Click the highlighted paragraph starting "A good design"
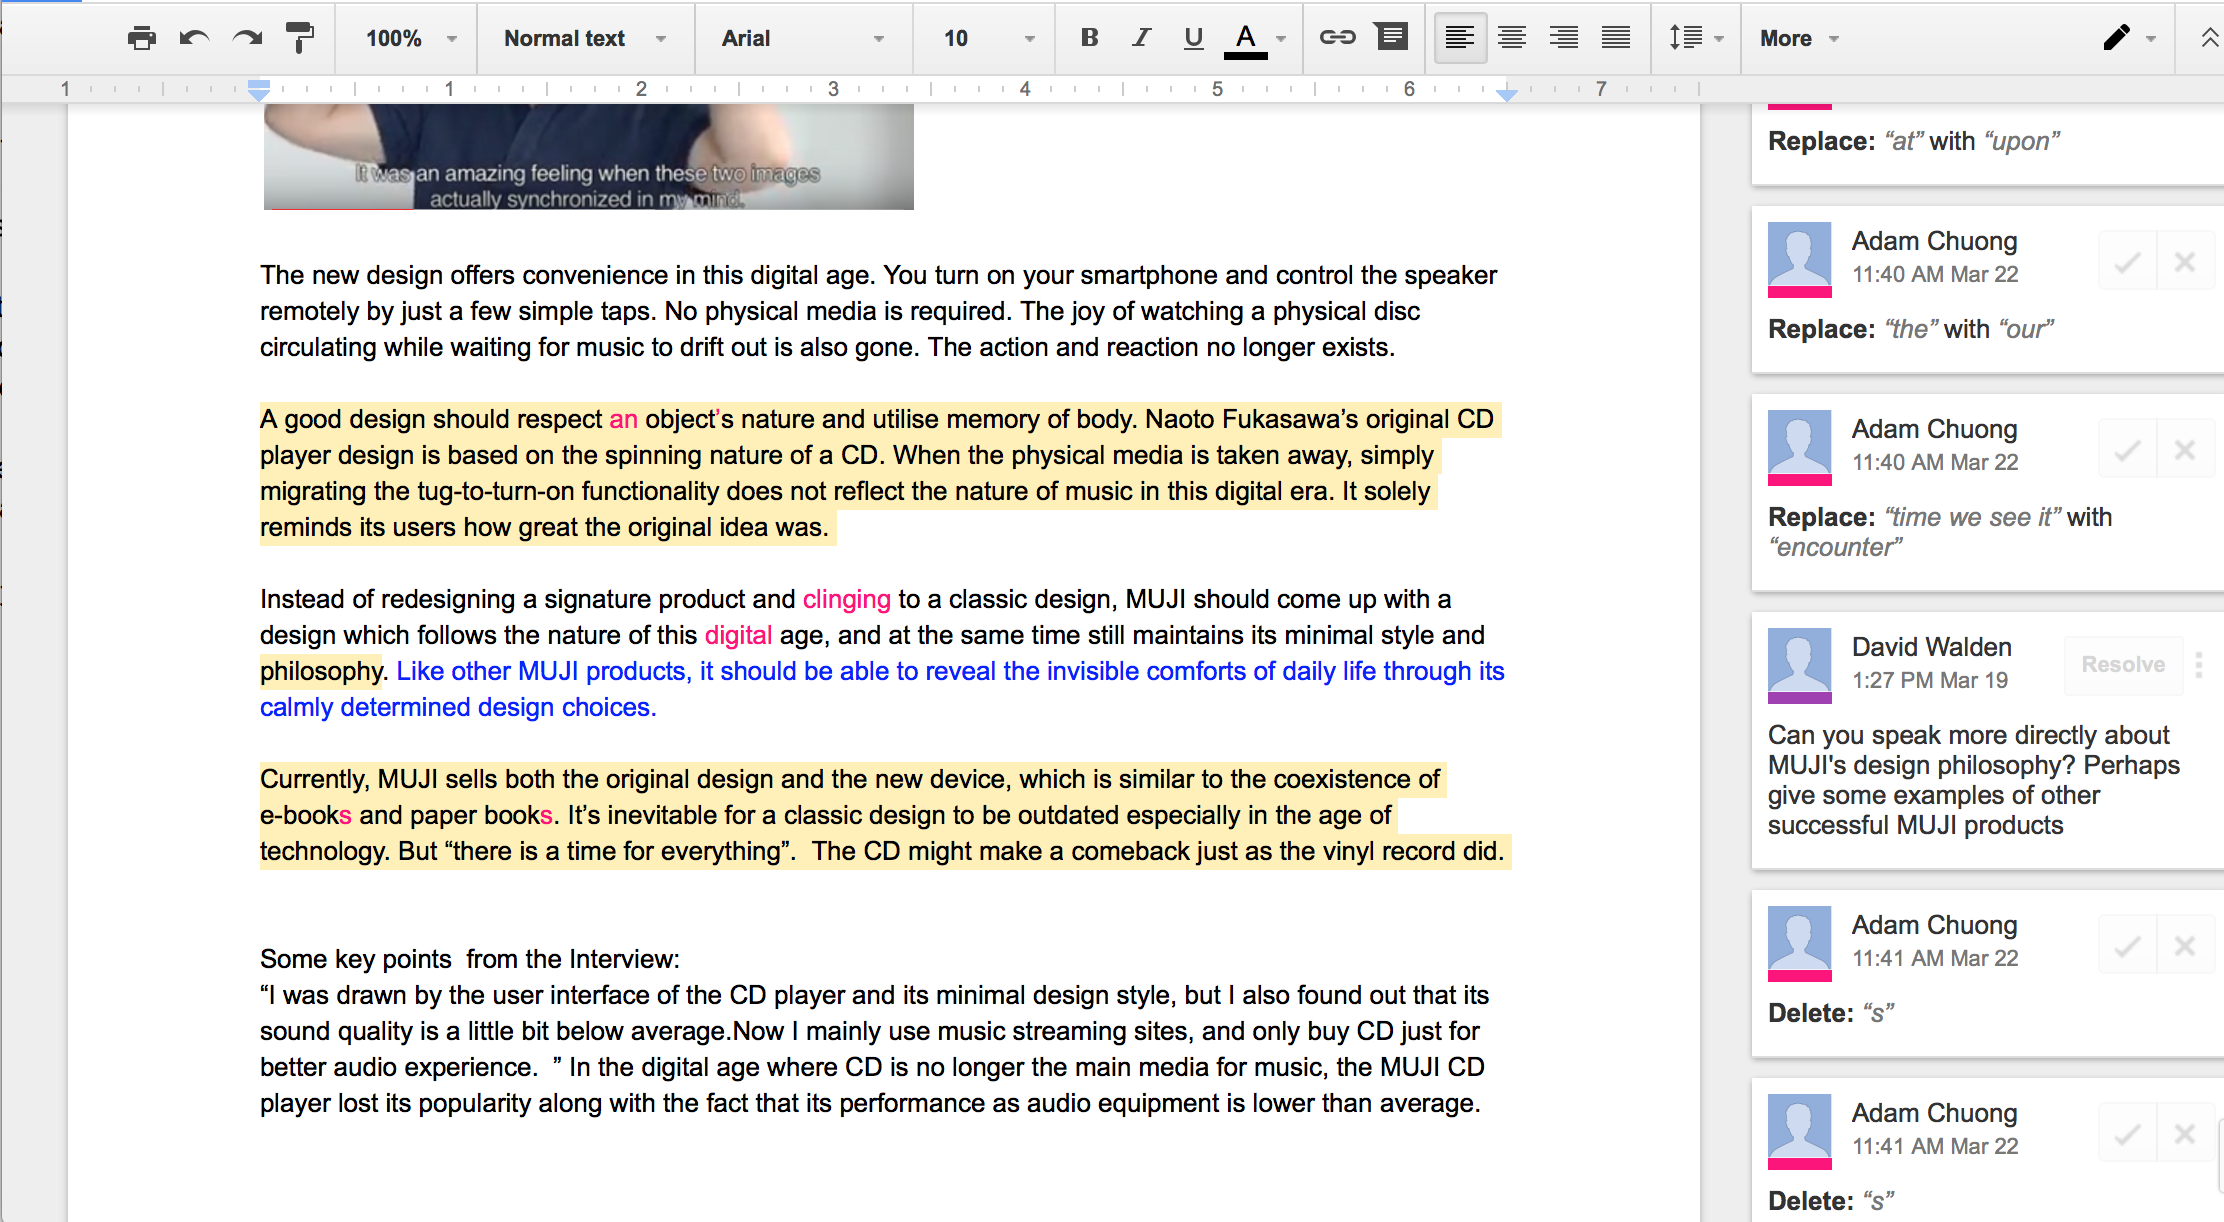The width and height of the screenshot is (2224, 1222). click(878, 473)
